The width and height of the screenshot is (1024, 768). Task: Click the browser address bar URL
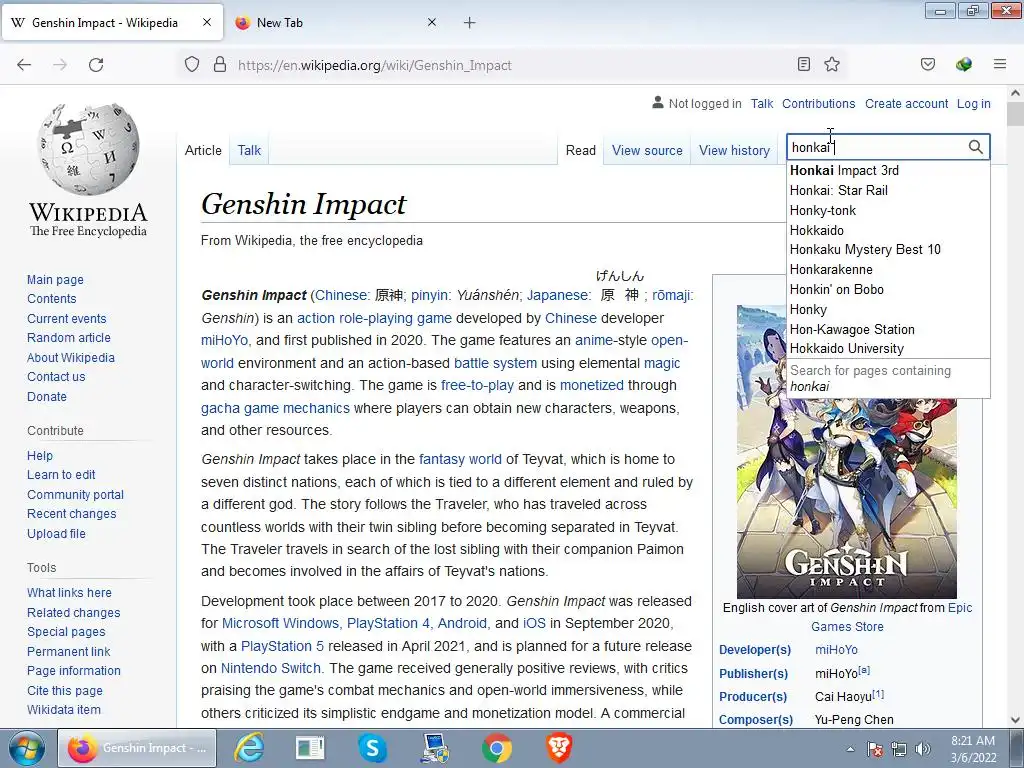click(374, 65)
